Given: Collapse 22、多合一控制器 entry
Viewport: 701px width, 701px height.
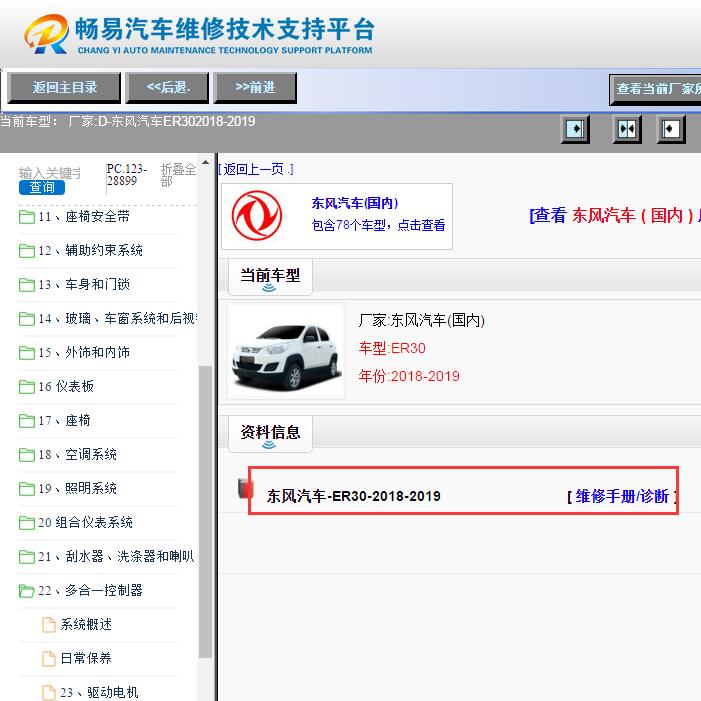Looking at the screenshot, I should pos(91,590).
